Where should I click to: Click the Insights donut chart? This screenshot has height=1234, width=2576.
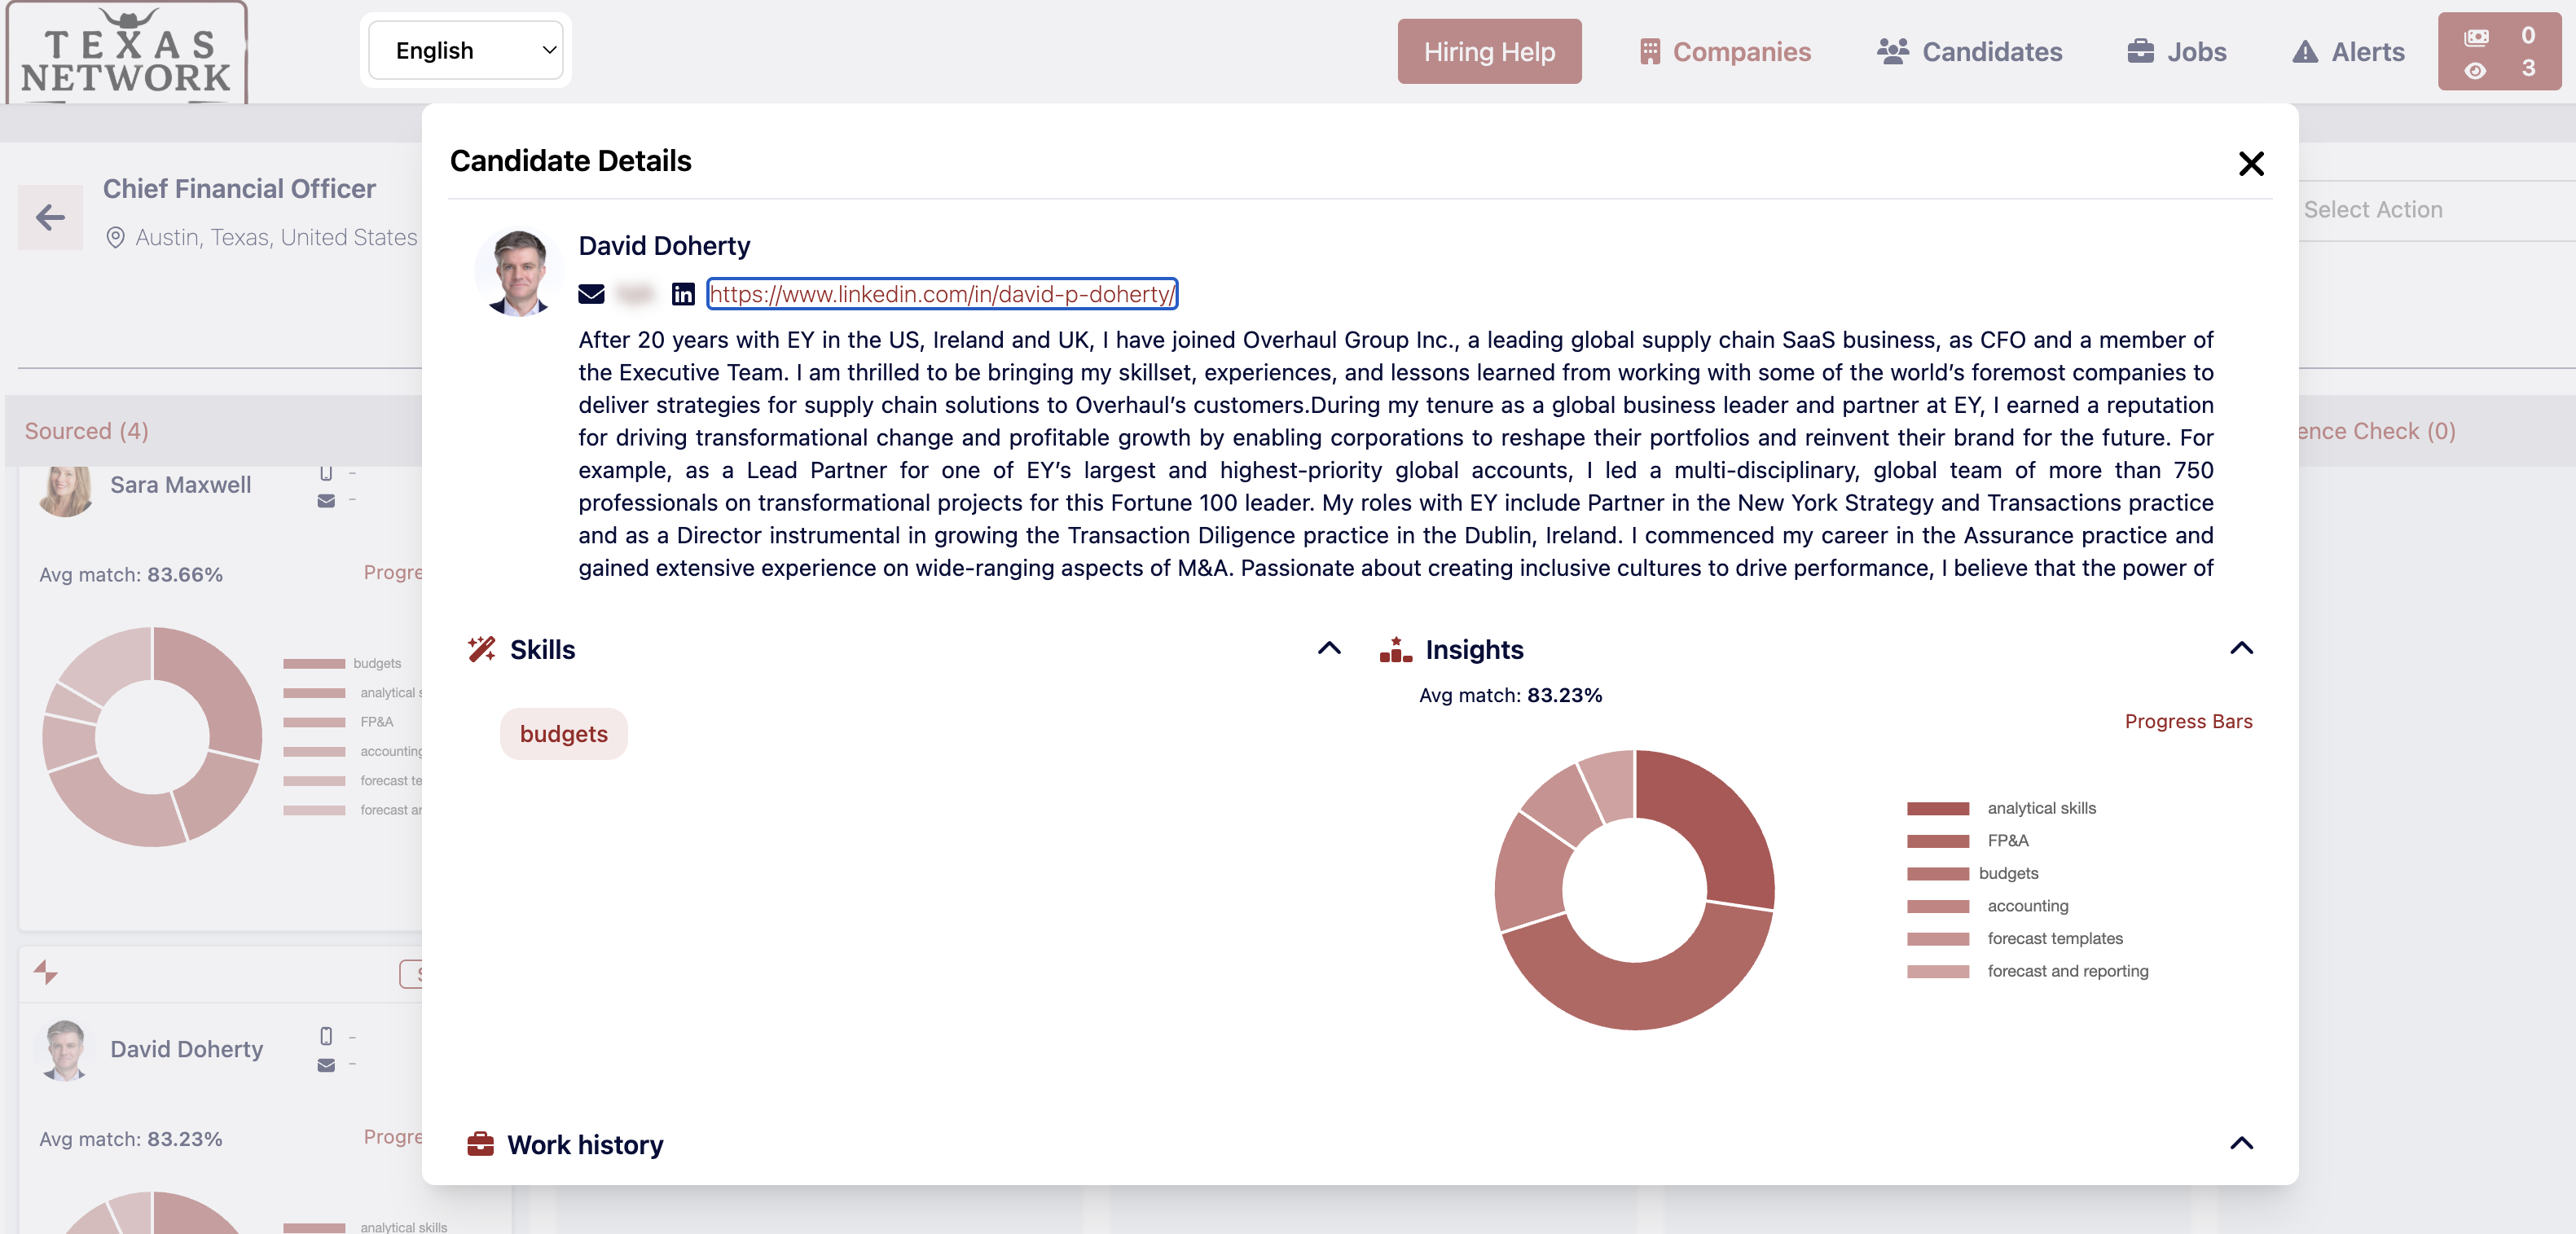pyautogui.click(x=1634, y=889)
